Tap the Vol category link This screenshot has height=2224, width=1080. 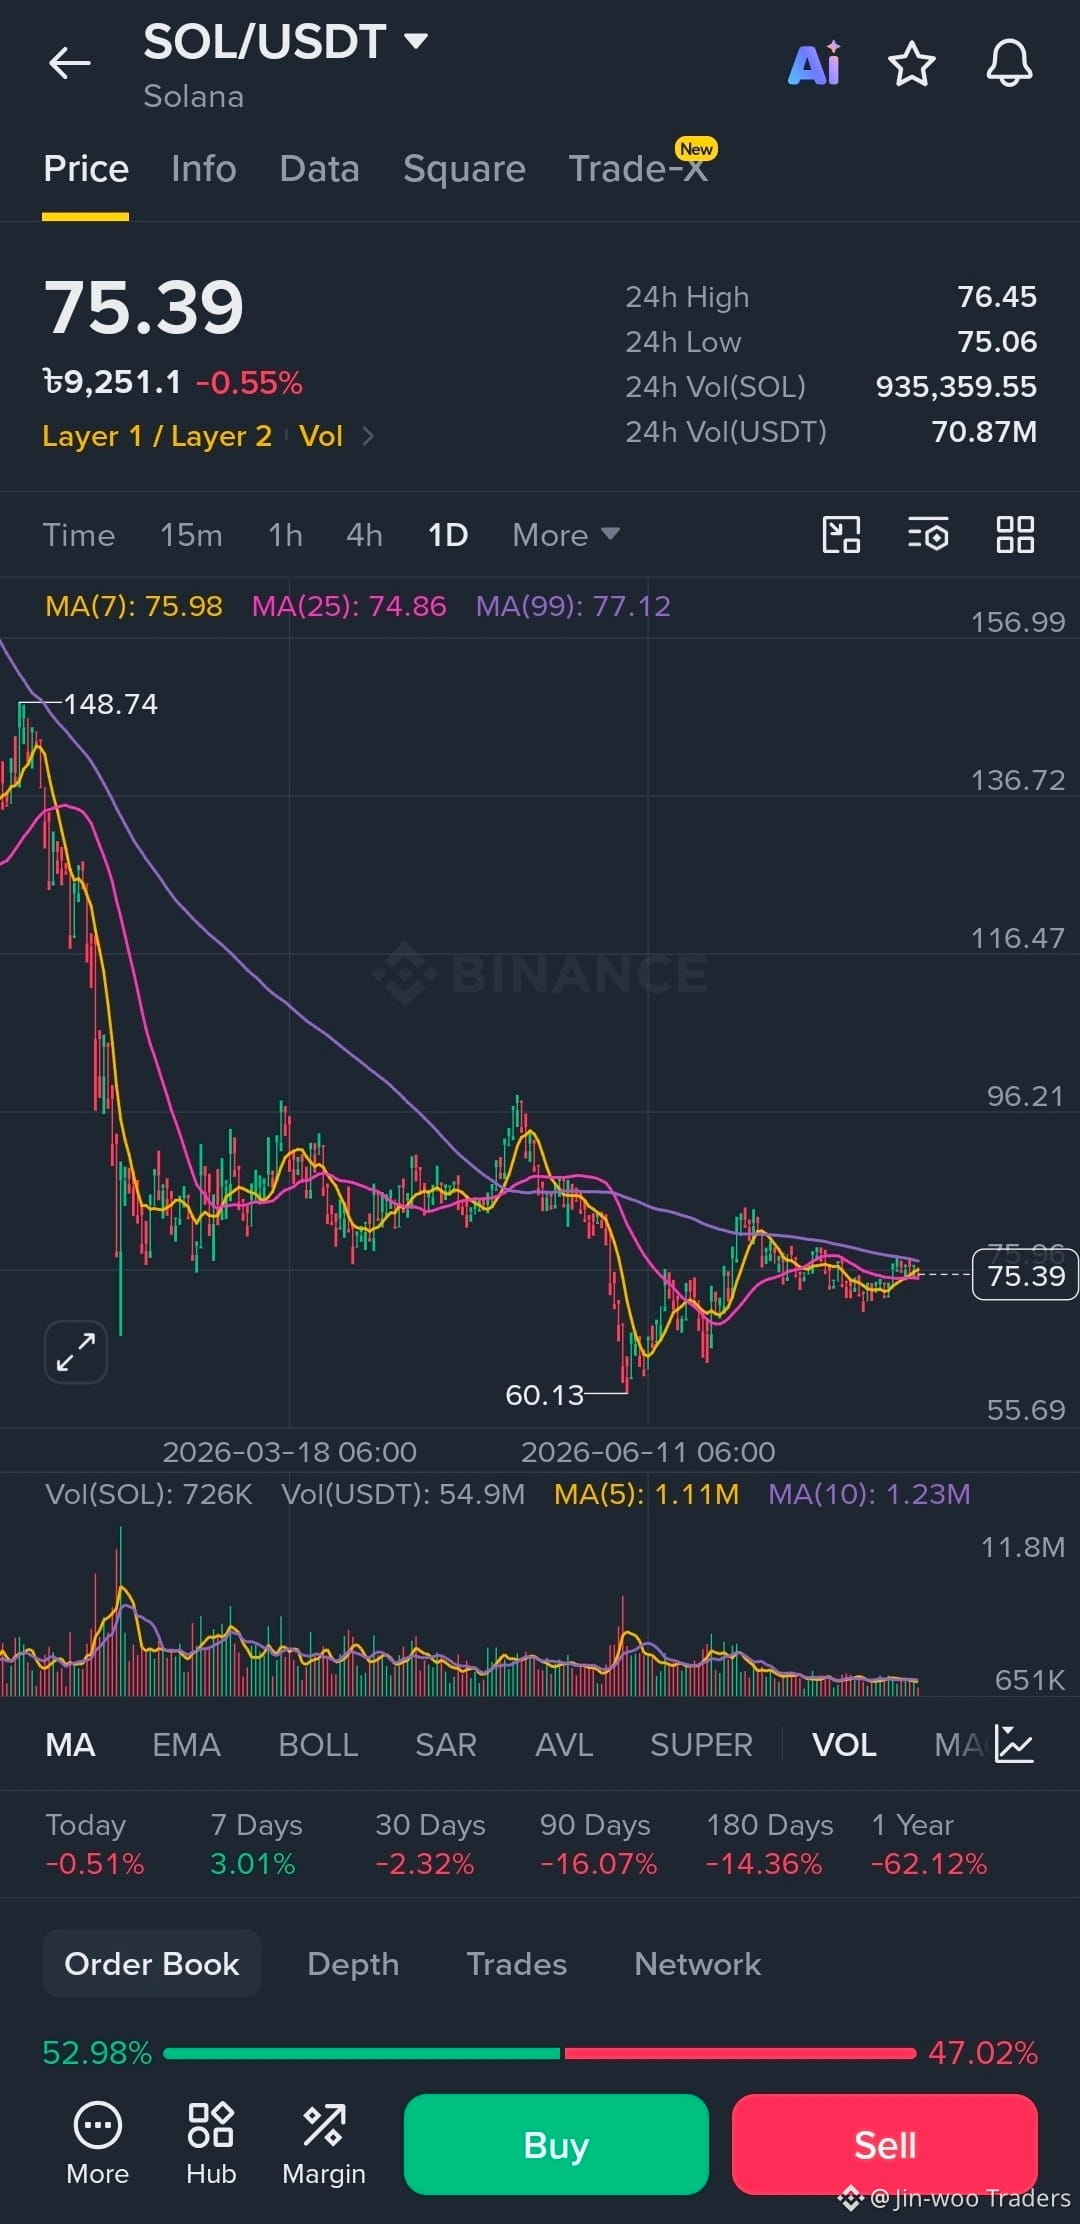[x=321, y=436]
